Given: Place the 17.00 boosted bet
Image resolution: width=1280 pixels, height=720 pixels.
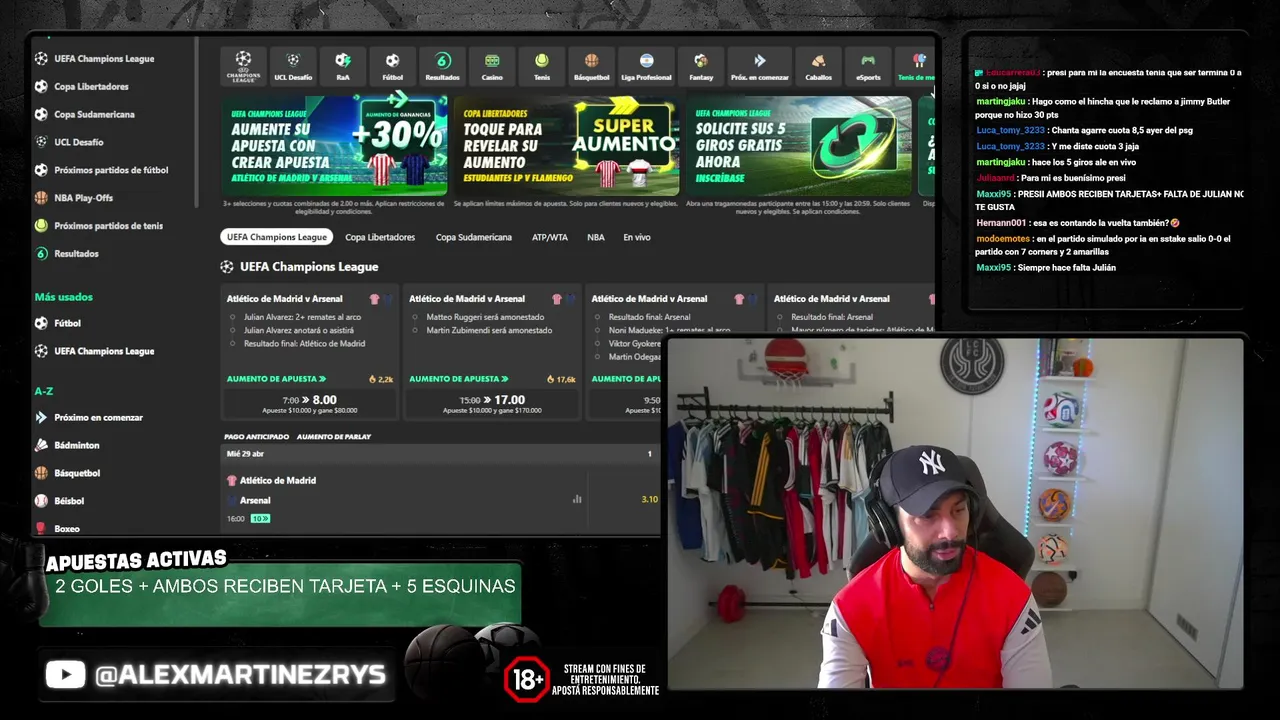Looking at the screenshot, I should point(492,404).
